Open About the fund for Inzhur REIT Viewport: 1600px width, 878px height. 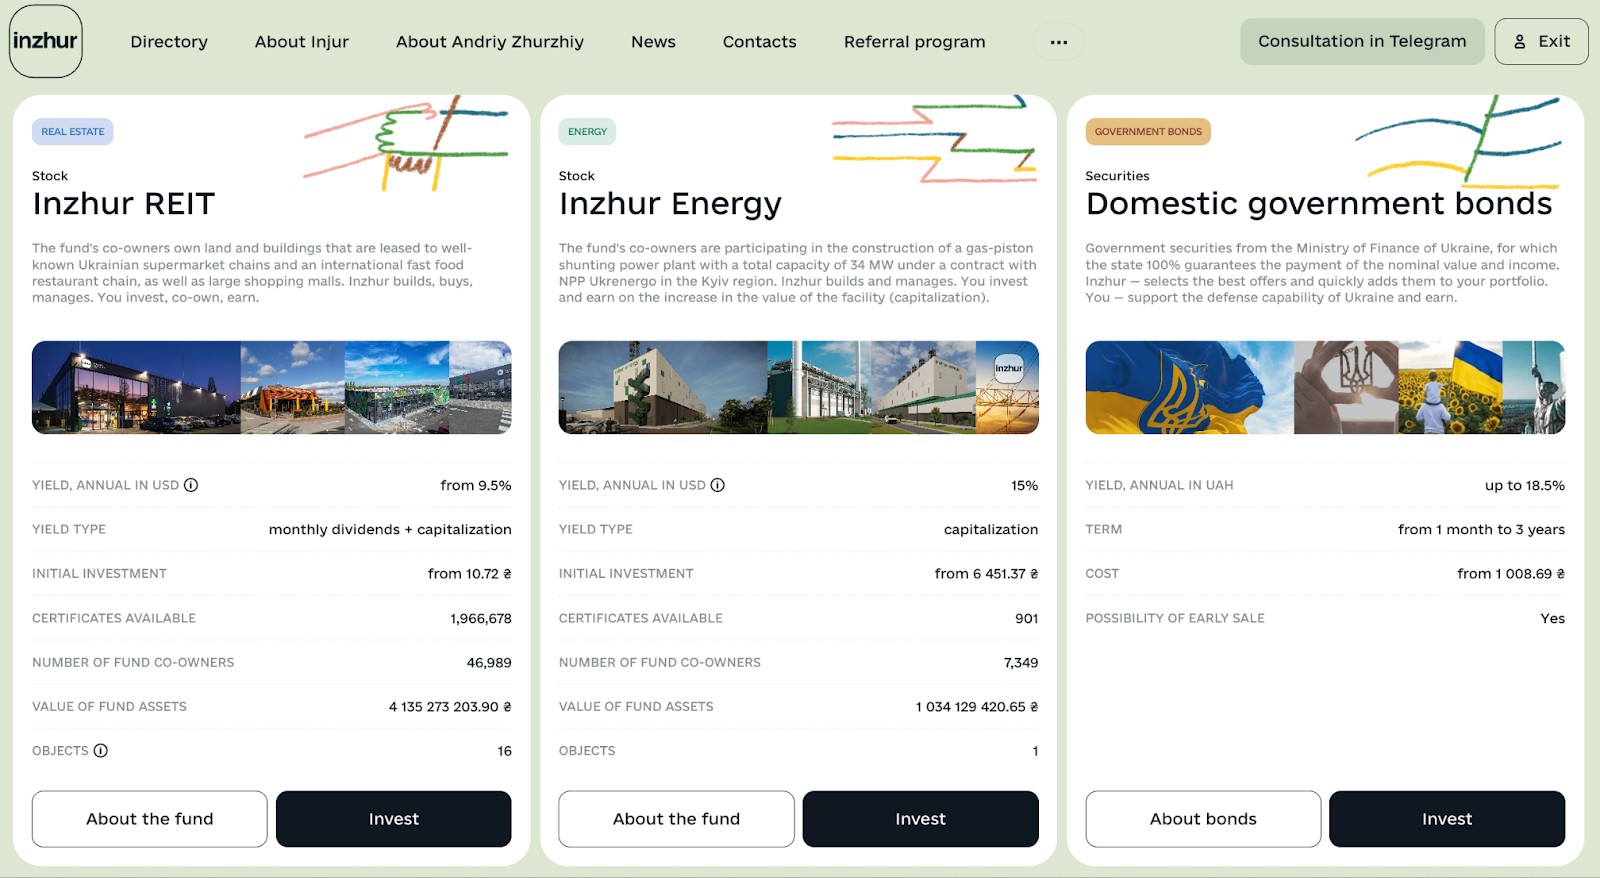(x=150, y=819)
